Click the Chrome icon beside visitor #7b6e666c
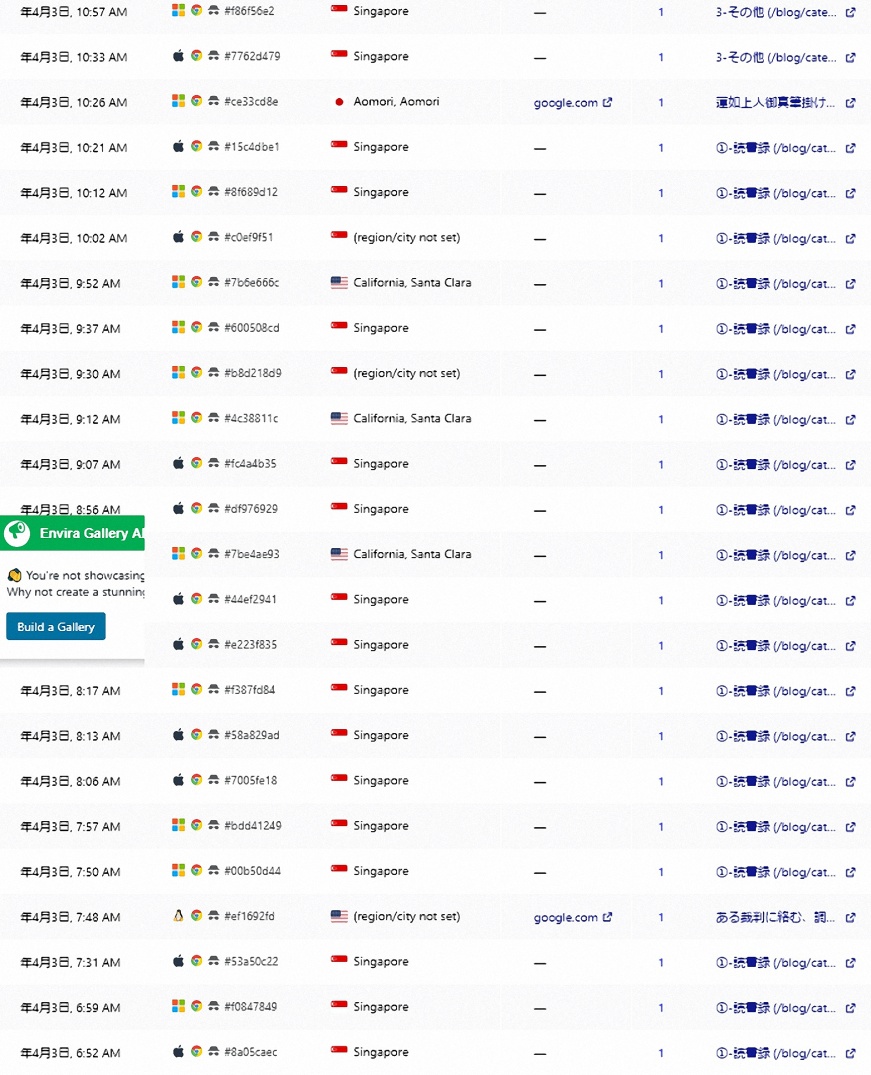 [197, 282]
